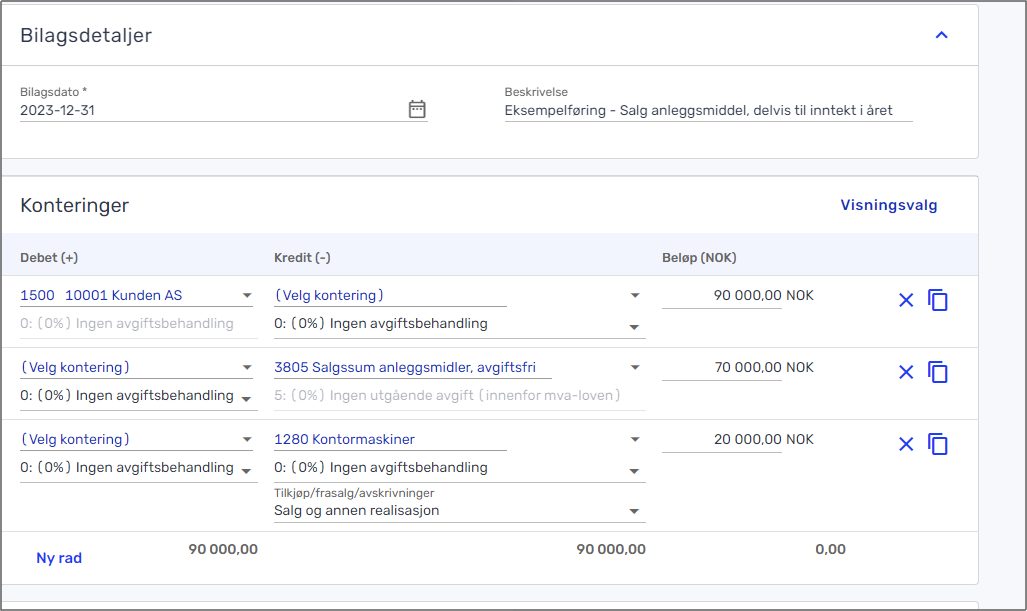Click the Beskrivelse description field
This screenshot has height=611, width=1027.
coord(708,110)
